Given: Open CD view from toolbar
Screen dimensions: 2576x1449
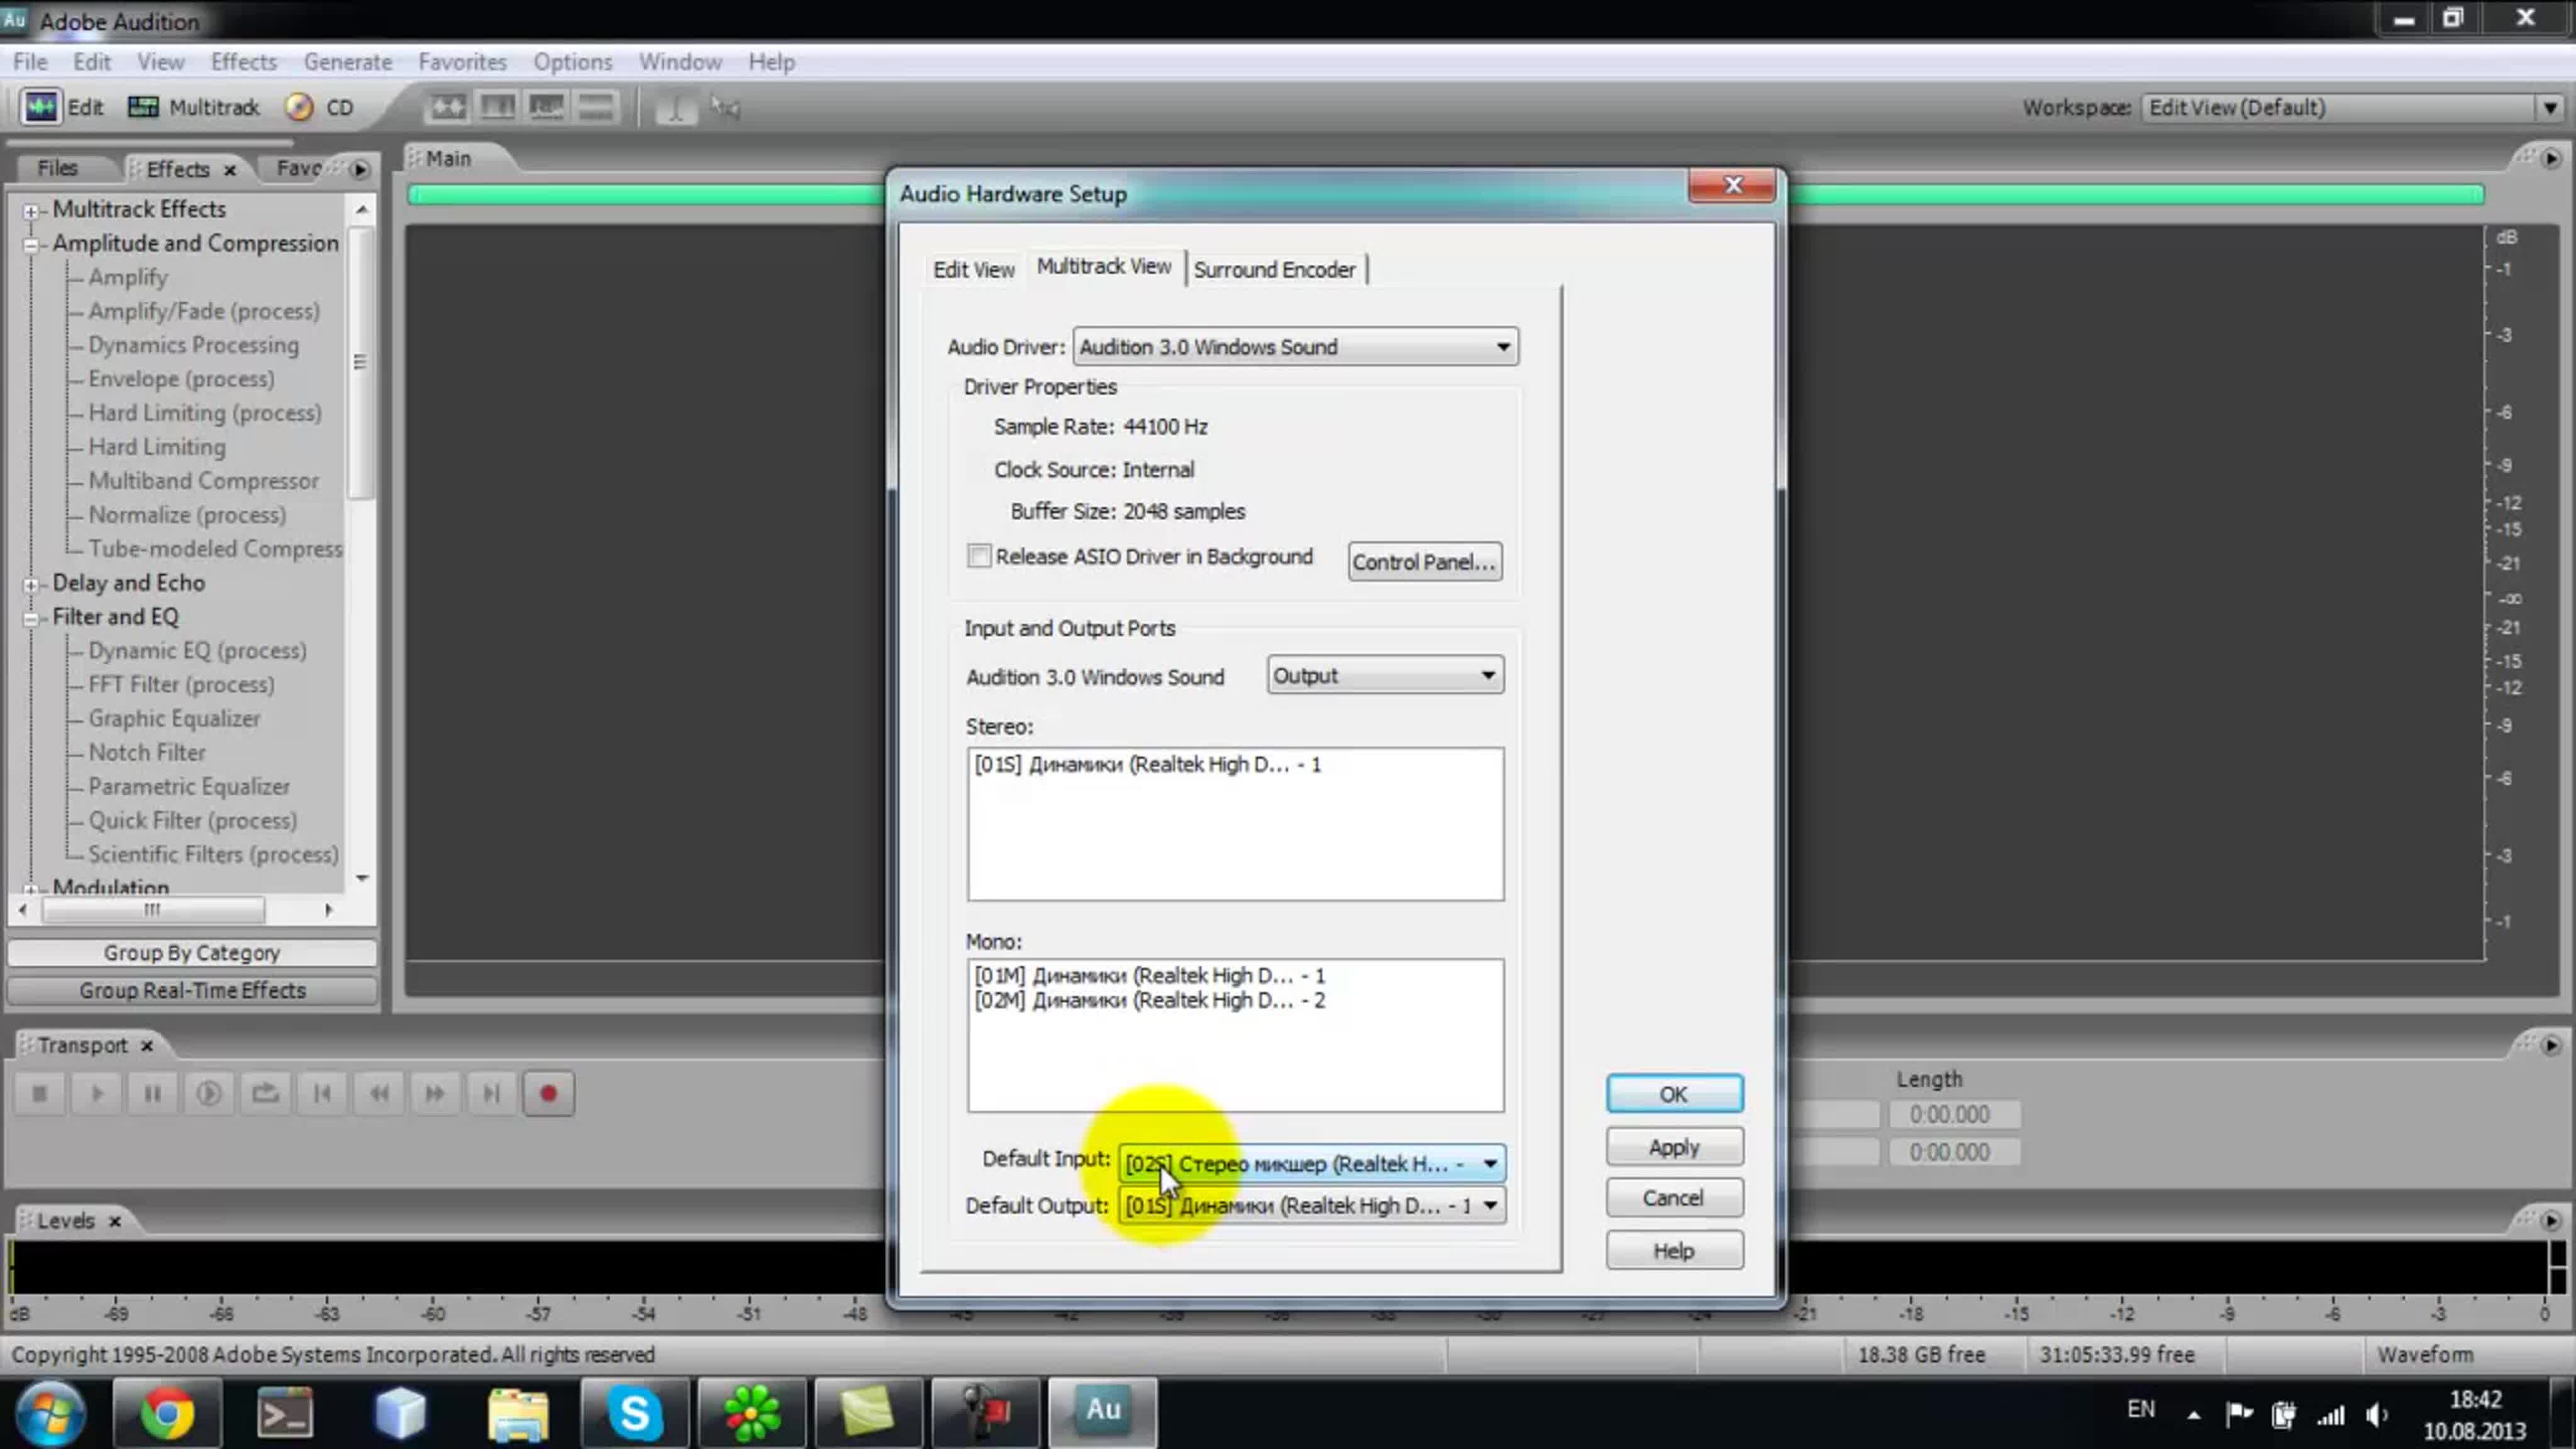Looking at the screenshot, I should coord(299,107).
